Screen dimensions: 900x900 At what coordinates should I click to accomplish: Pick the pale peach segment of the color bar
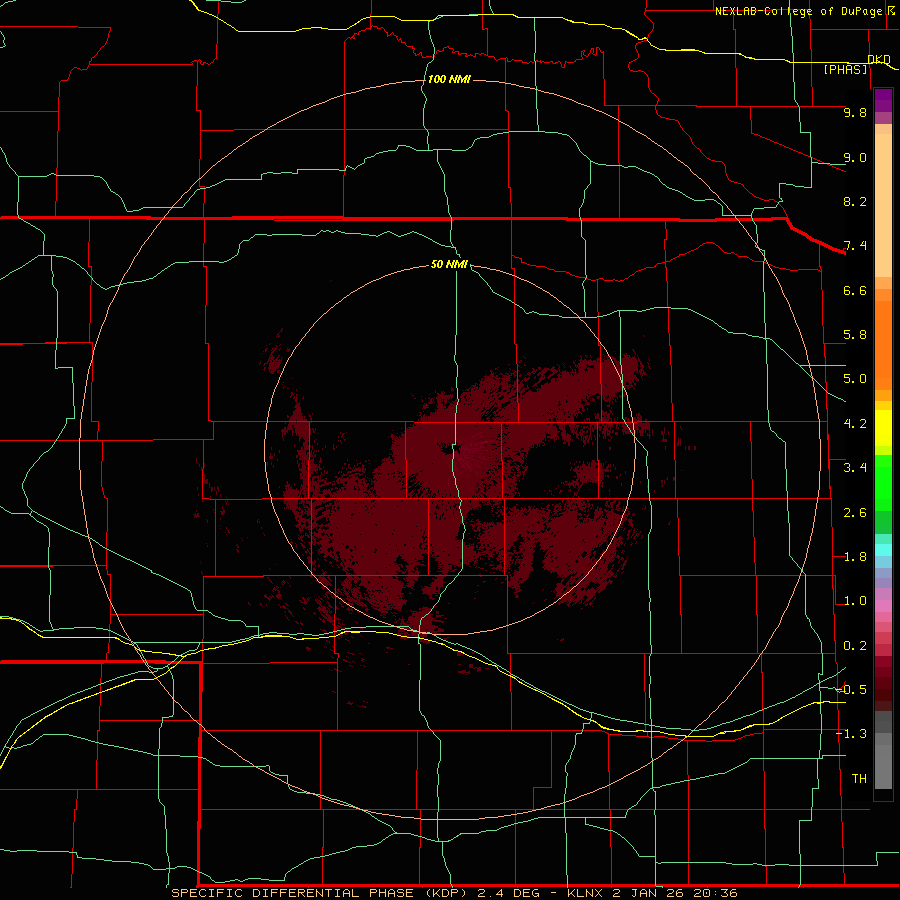coord(883,205)
